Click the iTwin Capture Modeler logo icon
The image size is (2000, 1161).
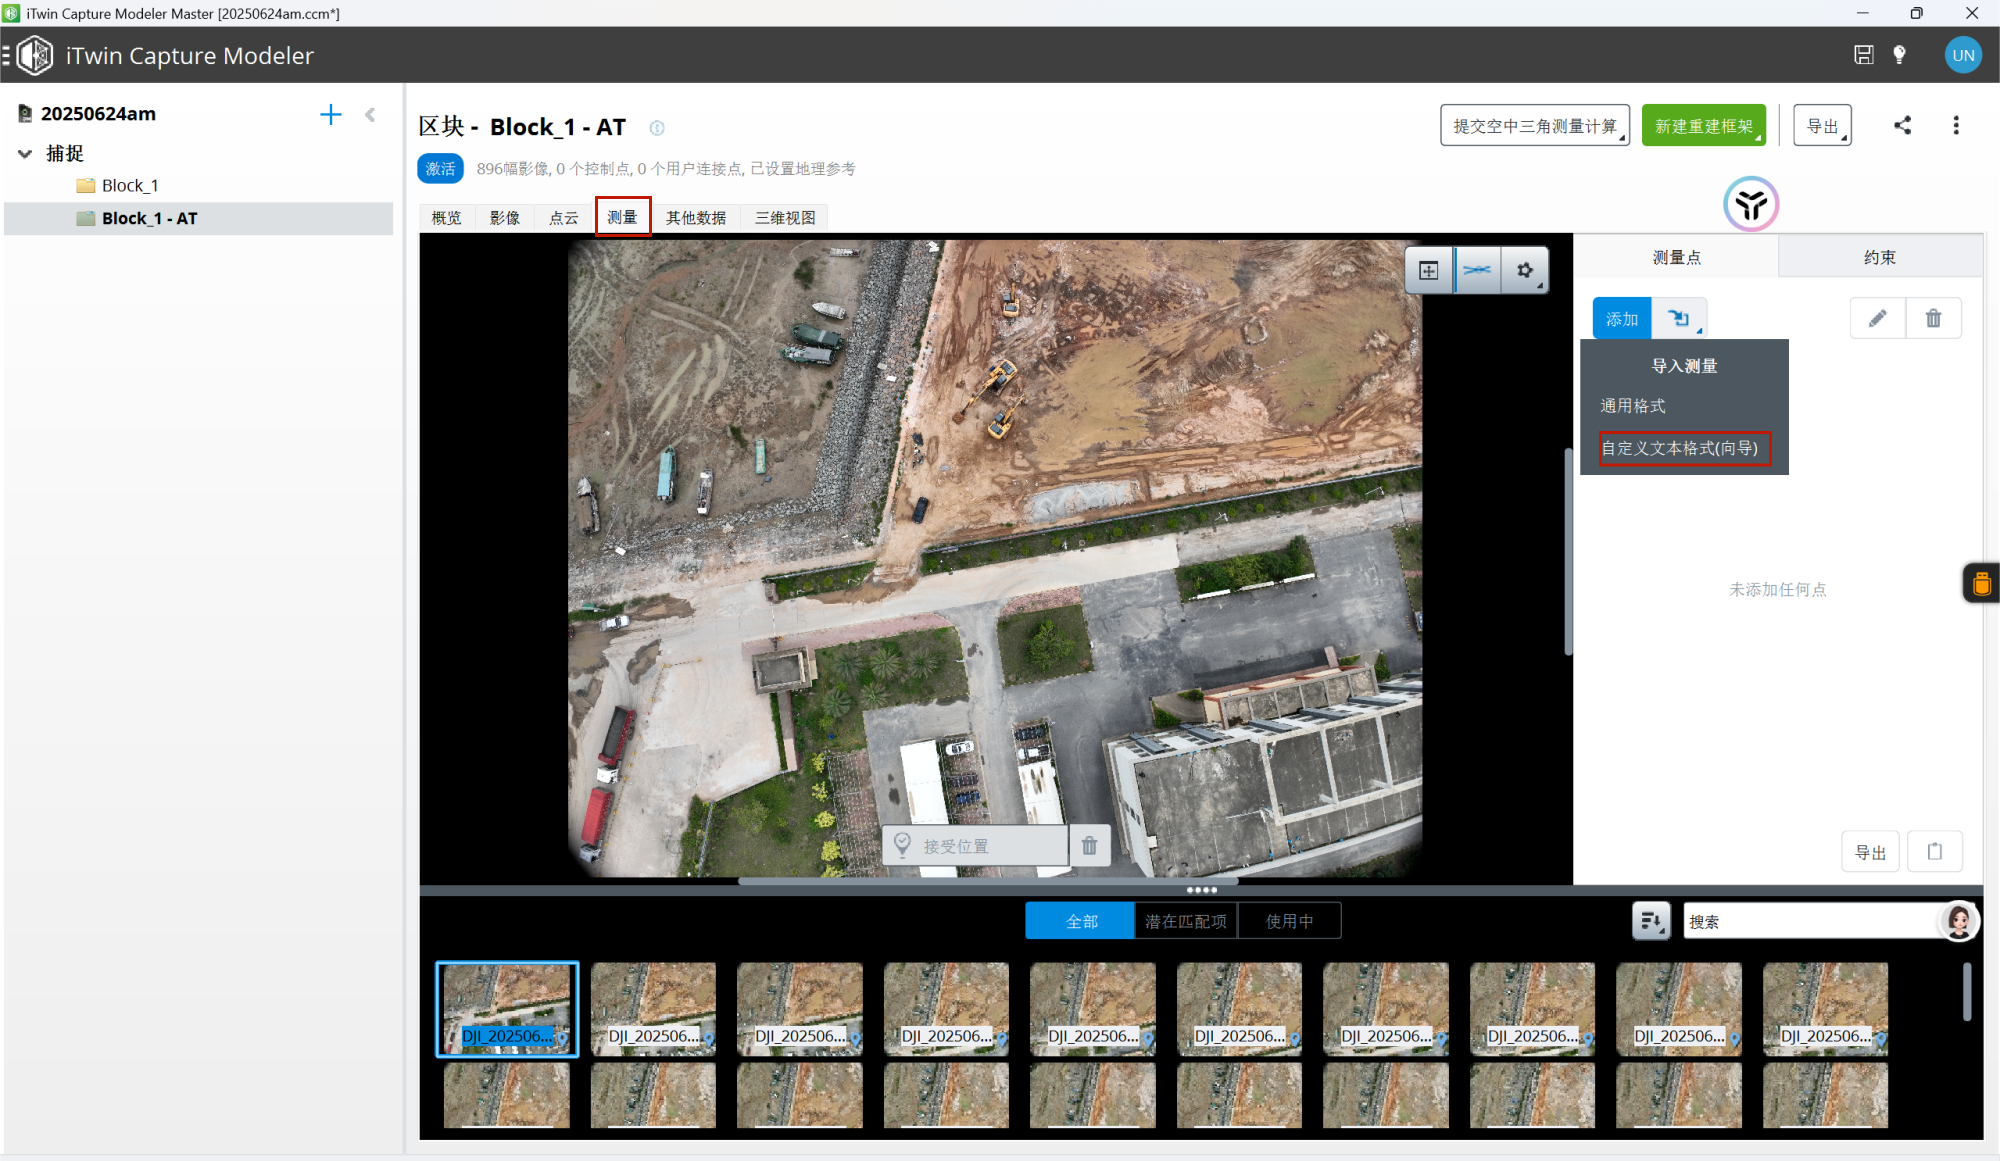(x=35, y=55)
